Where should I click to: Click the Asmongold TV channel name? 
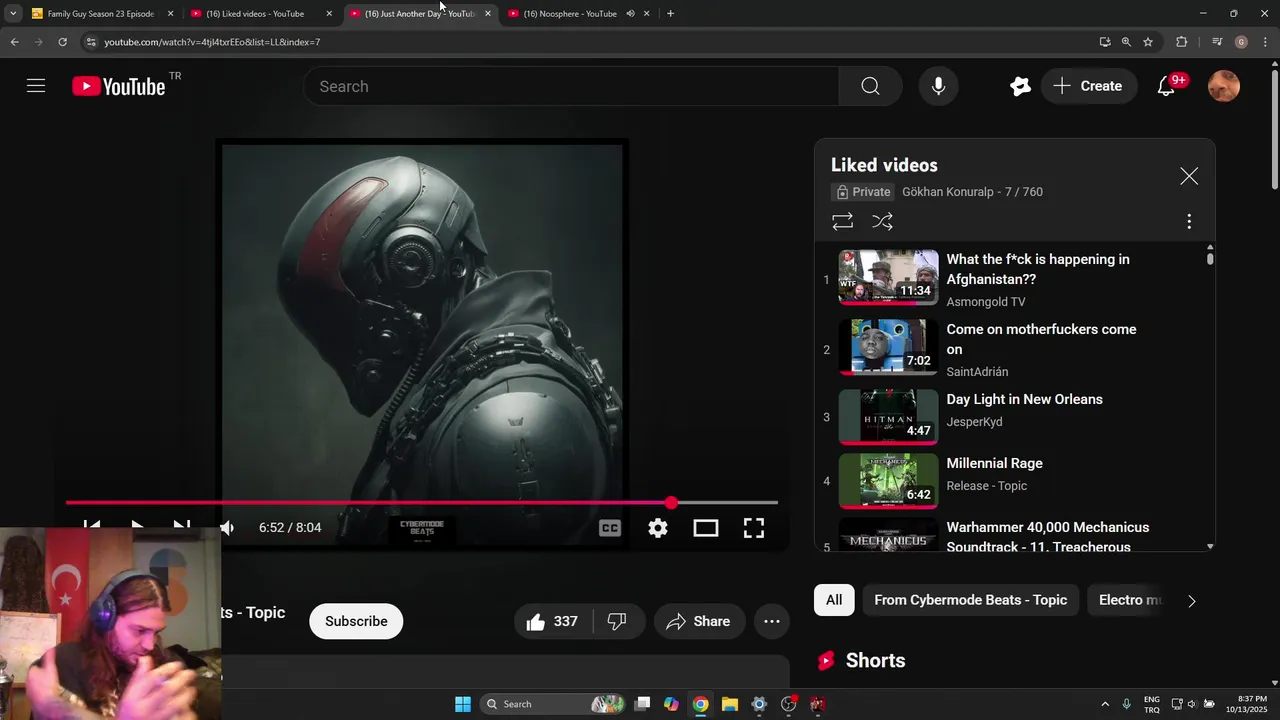986,302
